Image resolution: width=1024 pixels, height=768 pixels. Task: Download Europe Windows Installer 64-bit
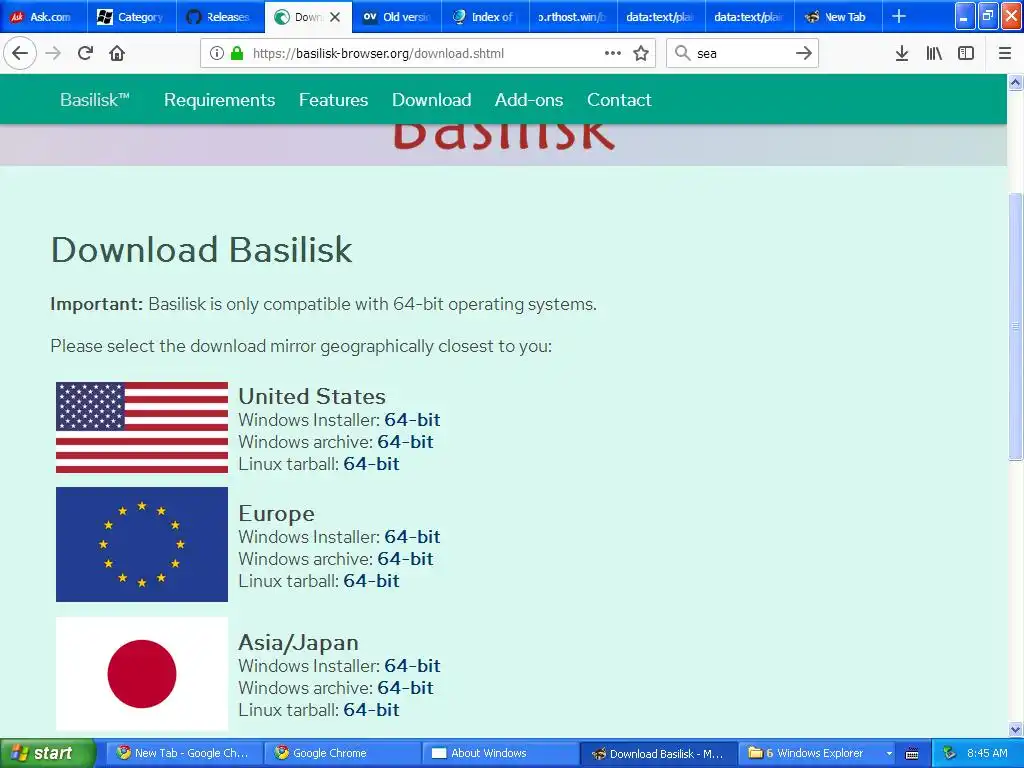click(x=412, y=536)
